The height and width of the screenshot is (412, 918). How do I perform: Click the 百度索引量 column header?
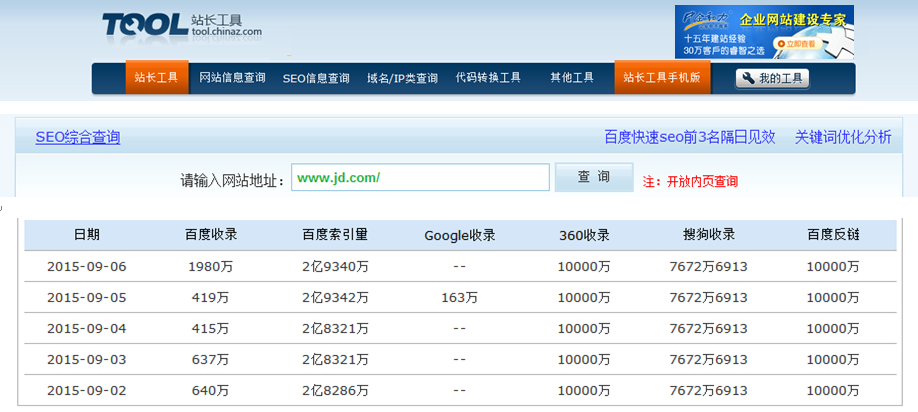pyautogui.click(x=335, y=235)
